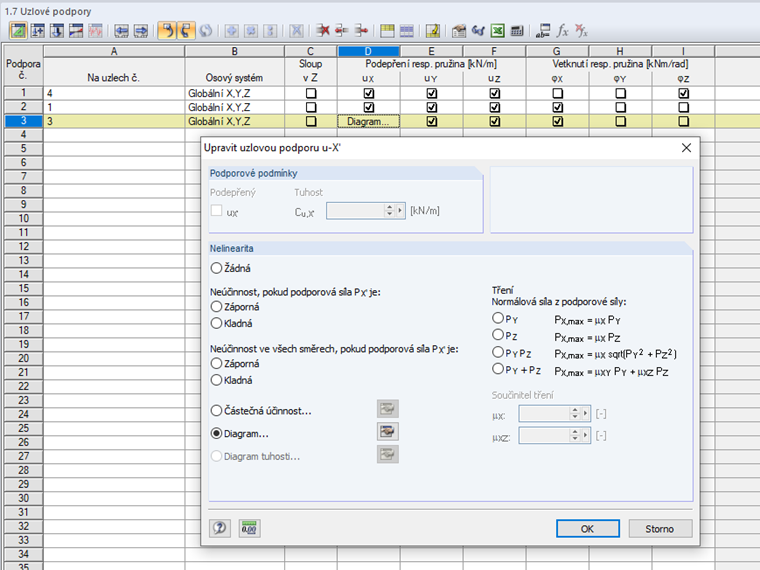
Task: Toggle Sloup v Z checkbox for support 2
Action: coord(311,107)
